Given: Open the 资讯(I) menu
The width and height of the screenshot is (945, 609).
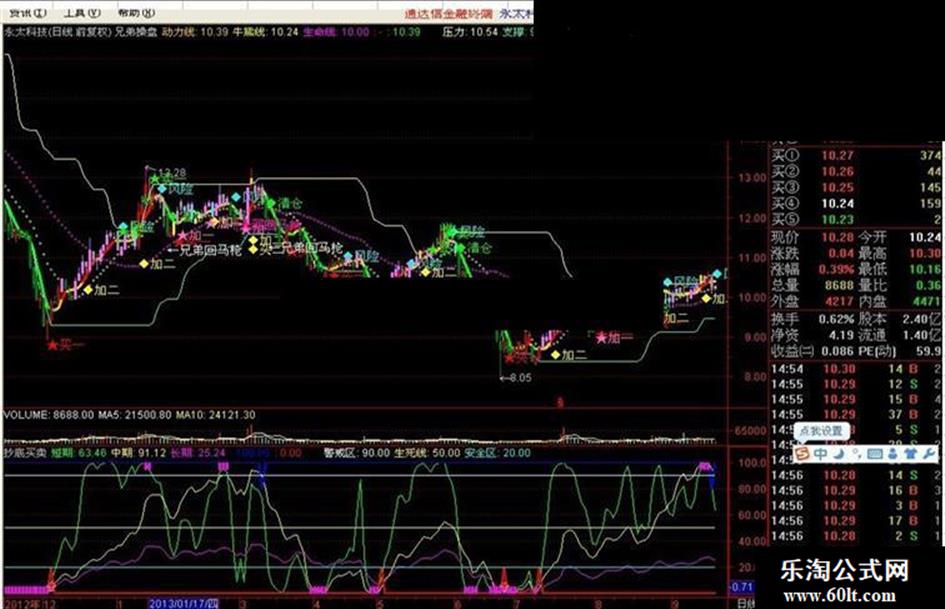Looking at the screenshot, I should [27, 12].
